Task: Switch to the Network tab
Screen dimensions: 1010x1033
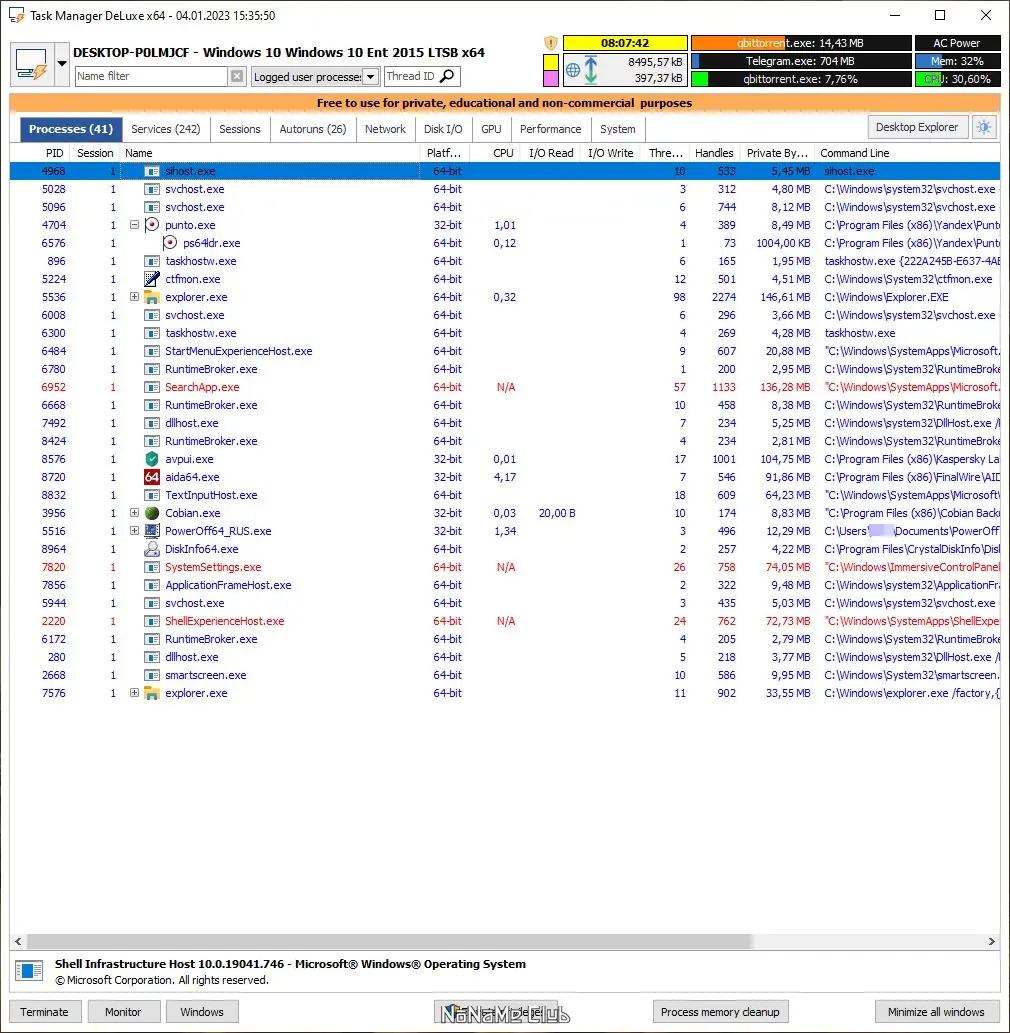Action: 385,129
